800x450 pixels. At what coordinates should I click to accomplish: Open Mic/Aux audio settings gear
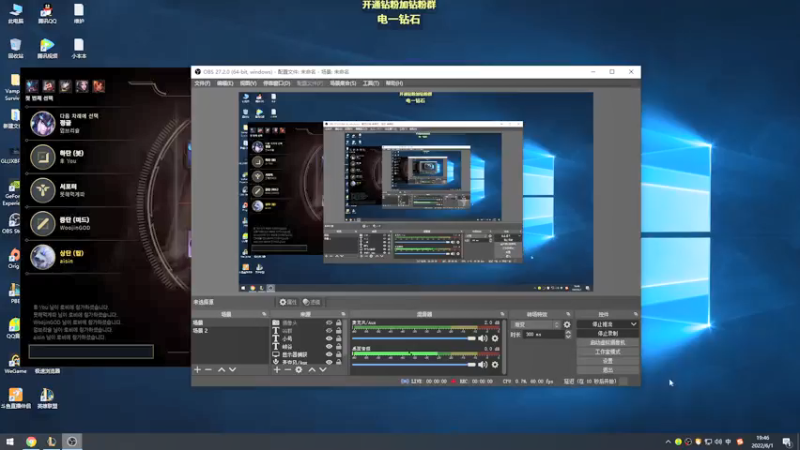point(495,338)
